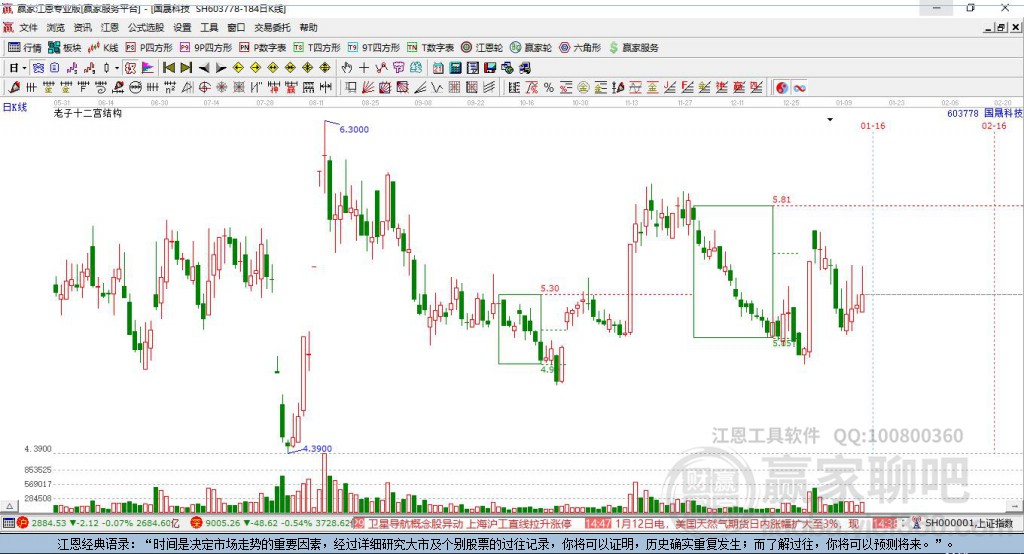
Task: Click the red-blue yin-yang icon
Action: click(x=782, y=88)
